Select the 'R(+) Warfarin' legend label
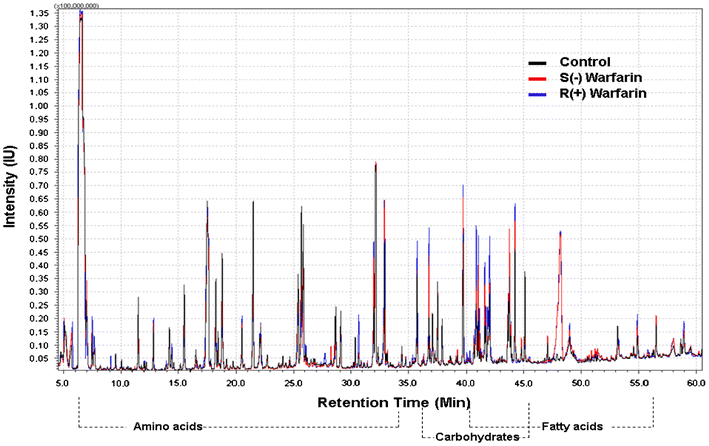 click(x=603, y=94)
